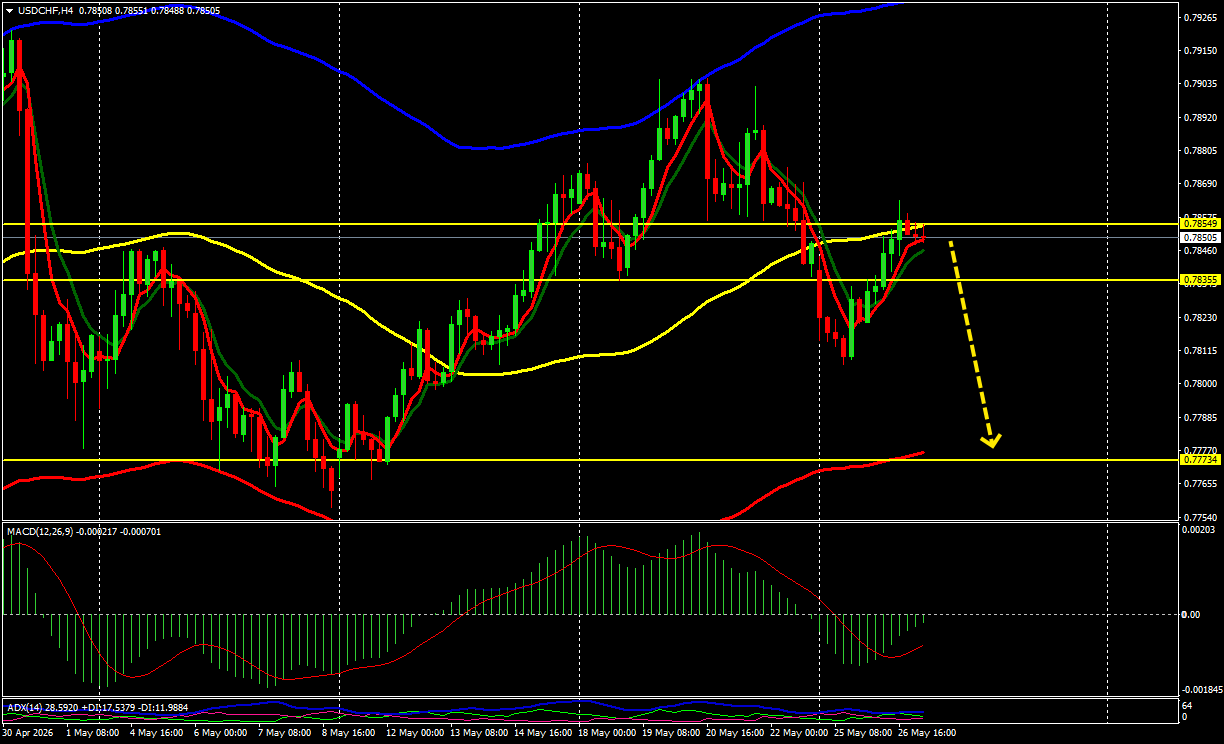1224x744 pixels.
Task: Click the 0.00203 MACD scale value
Action: tap(1200, 530)
